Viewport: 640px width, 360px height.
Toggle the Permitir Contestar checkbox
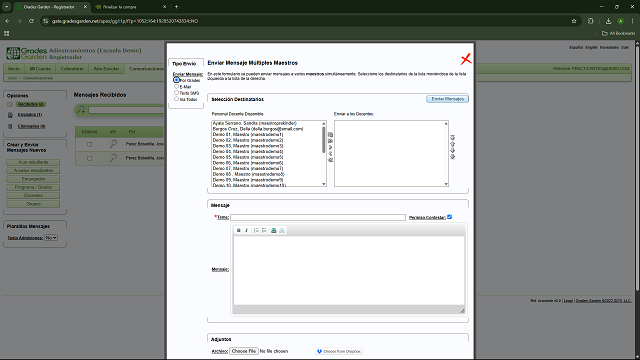pyautogui.click(x=449, y=217)
